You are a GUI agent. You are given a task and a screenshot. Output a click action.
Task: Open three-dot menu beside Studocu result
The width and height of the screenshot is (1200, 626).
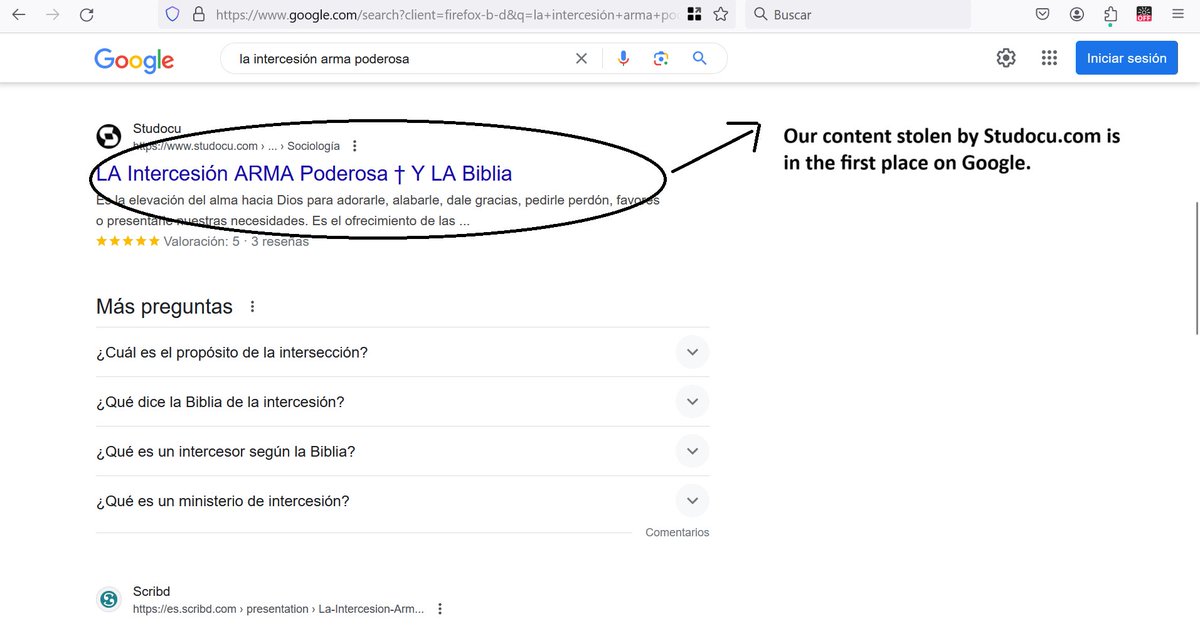pos(354,146)
